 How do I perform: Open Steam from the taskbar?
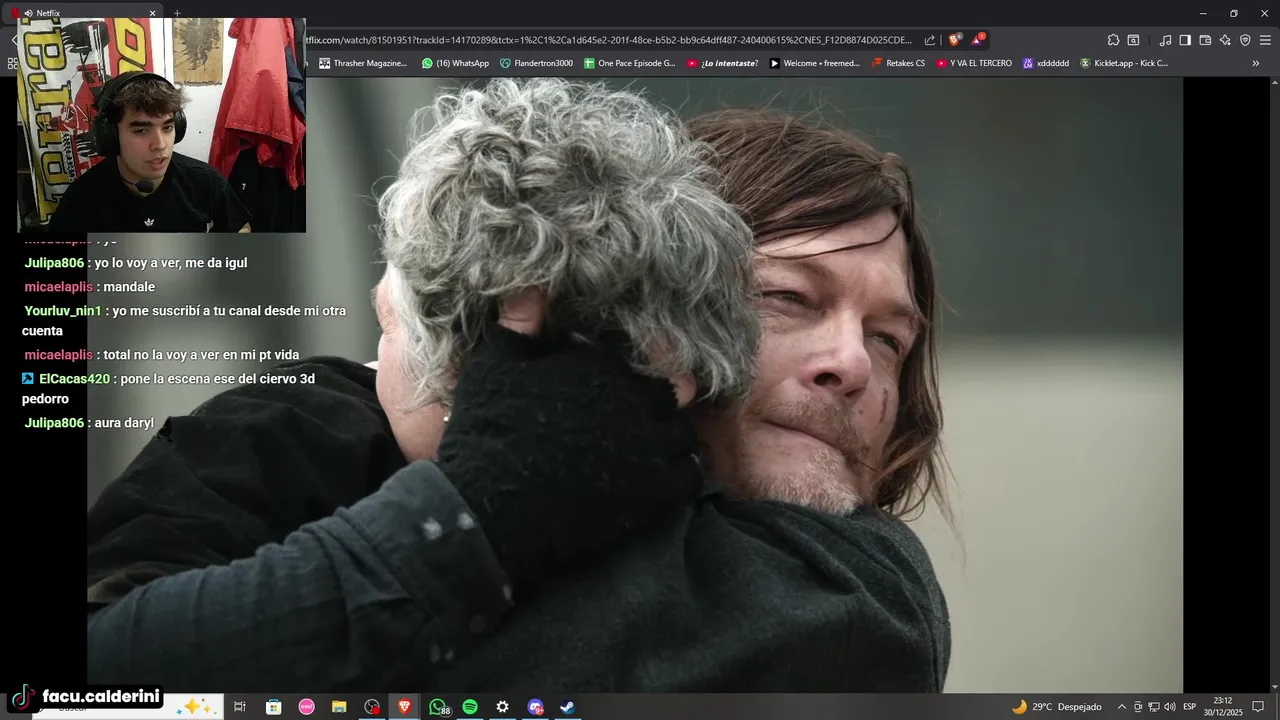point(567,707)
